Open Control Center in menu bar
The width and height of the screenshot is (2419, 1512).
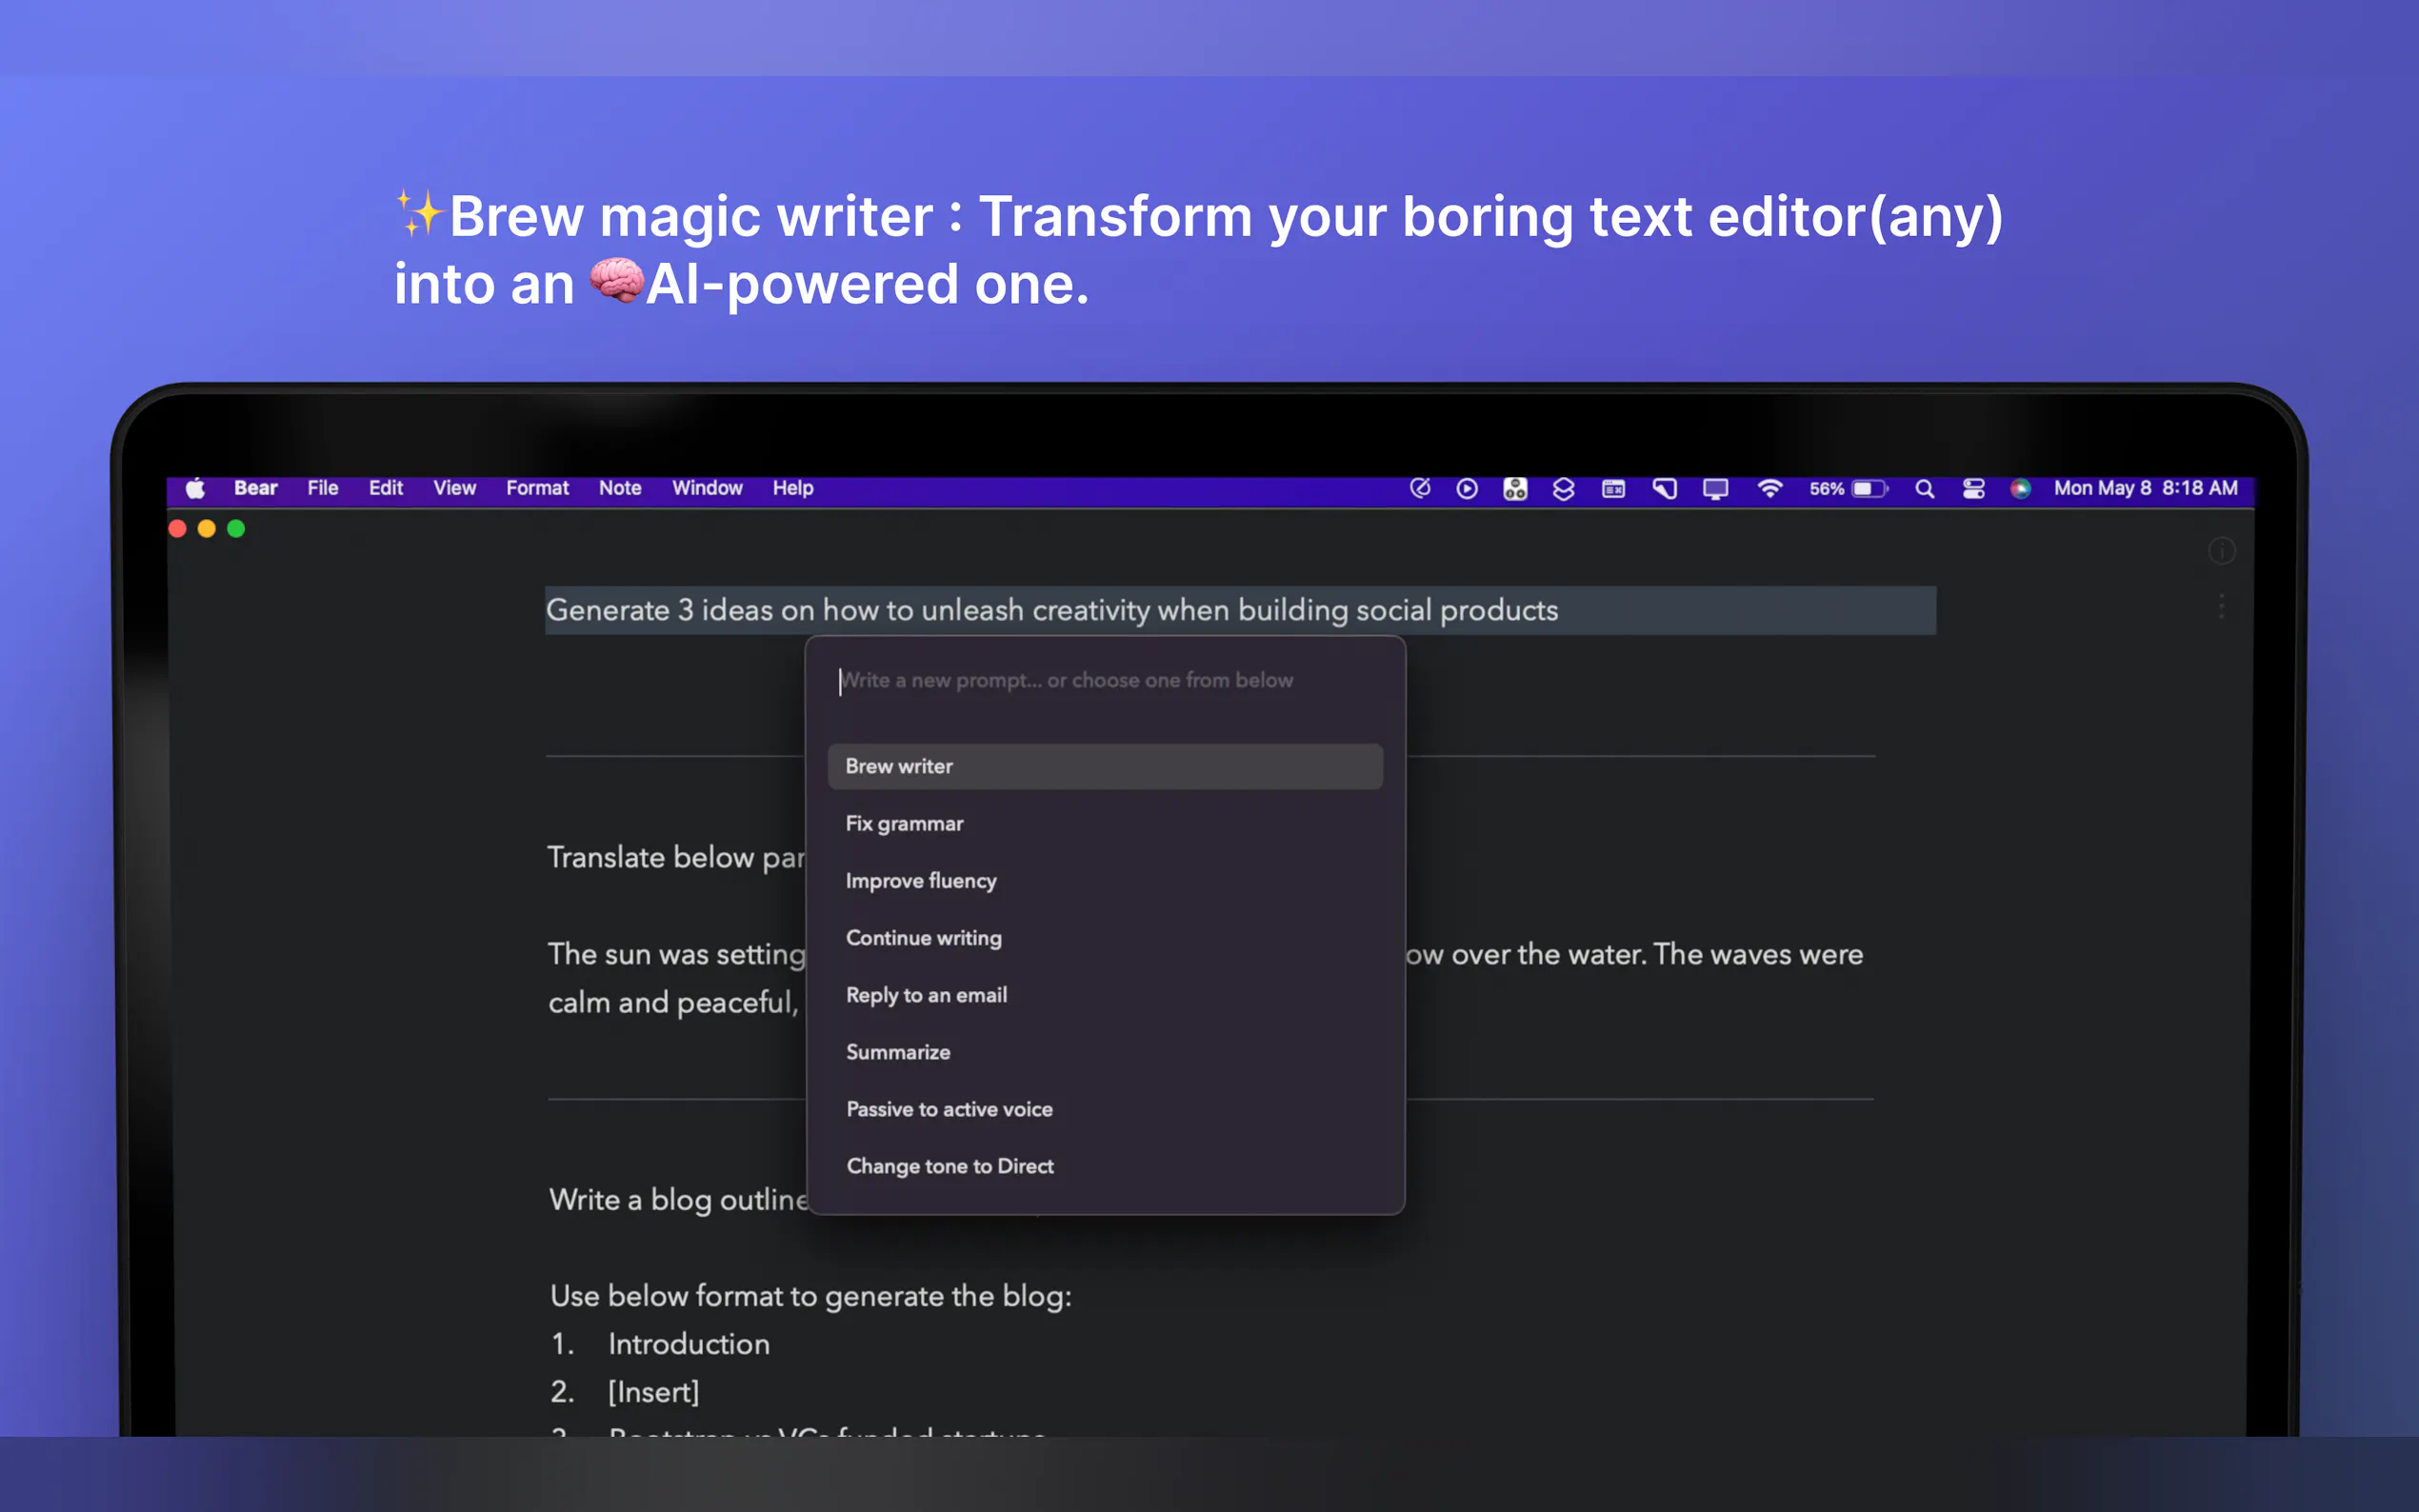1972,489
